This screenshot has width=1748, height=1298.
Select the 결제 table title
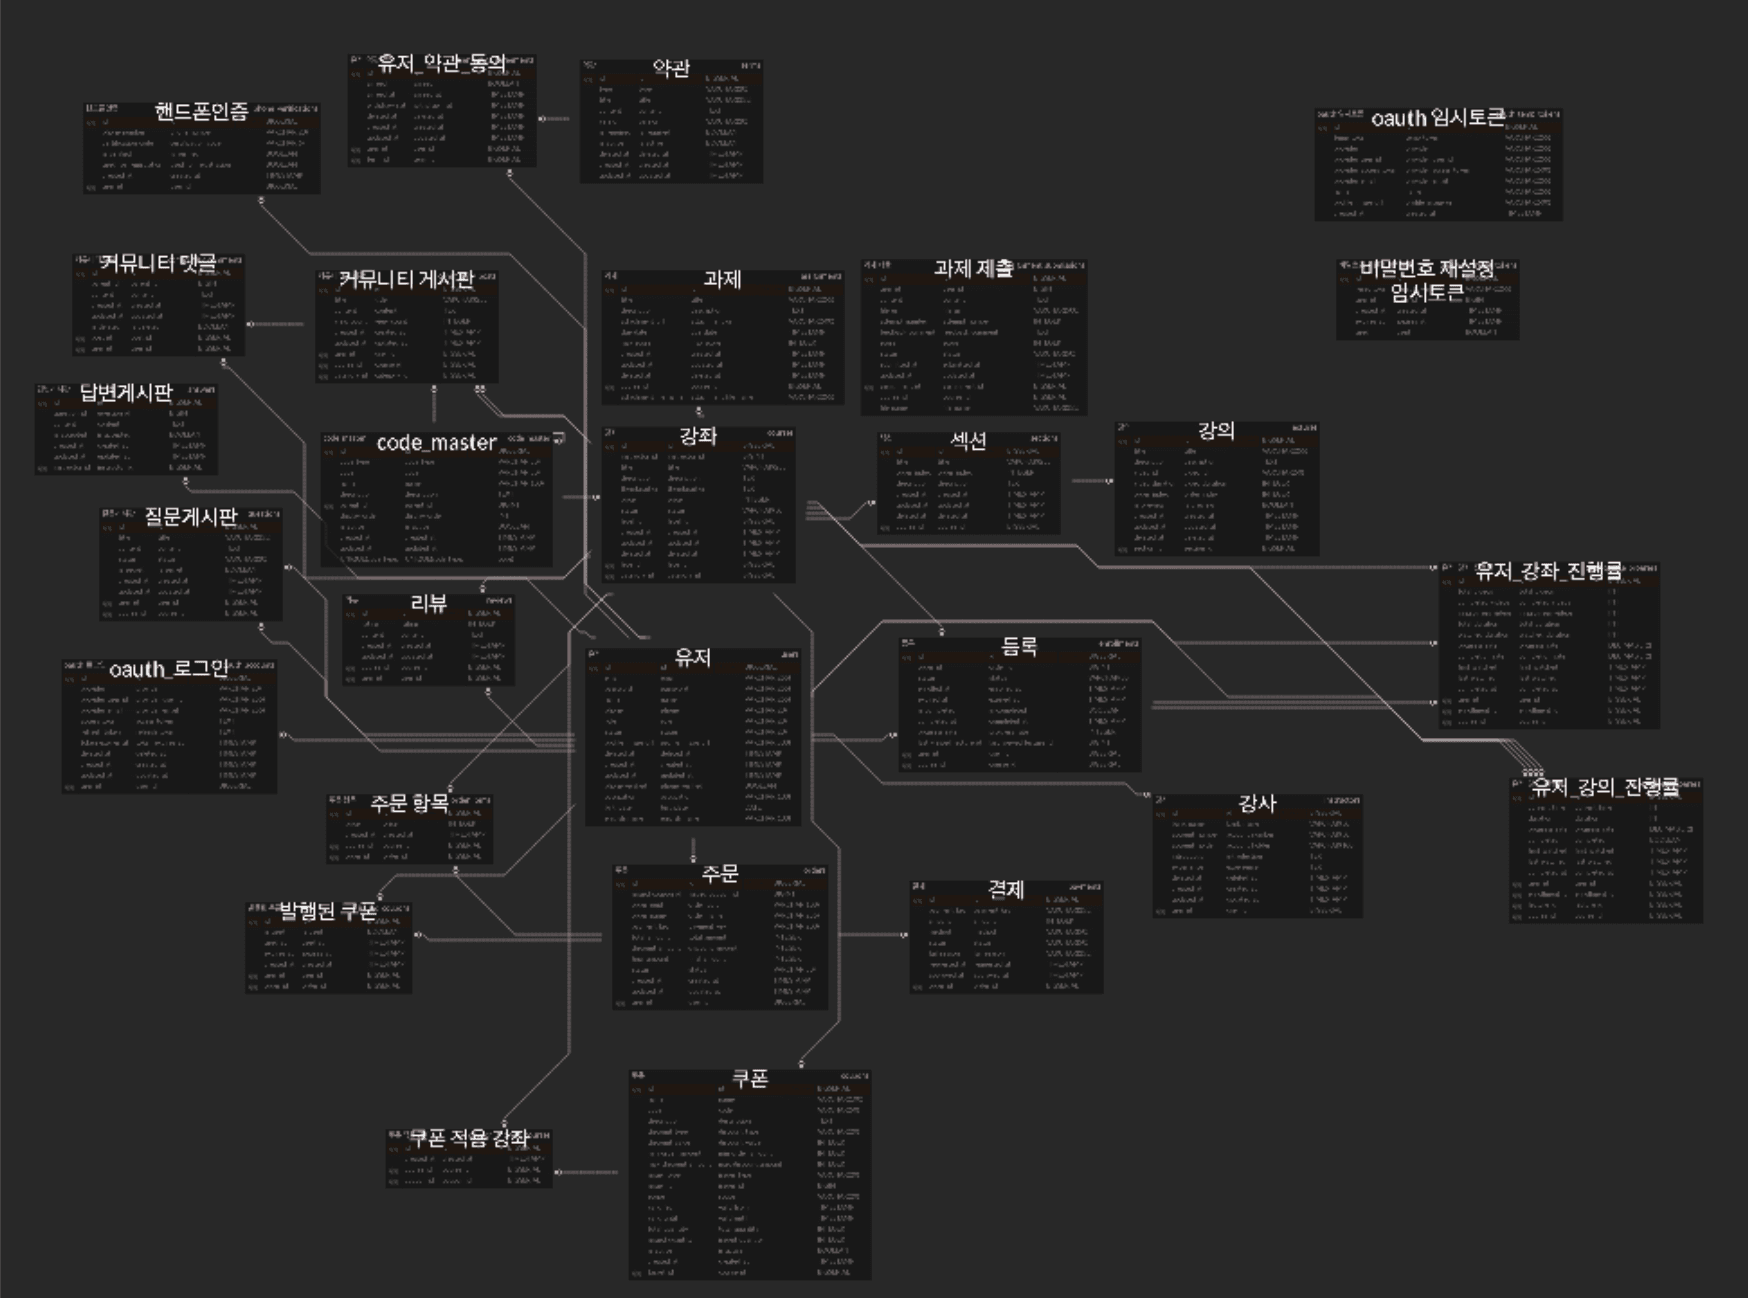[x=1006, y=889]
